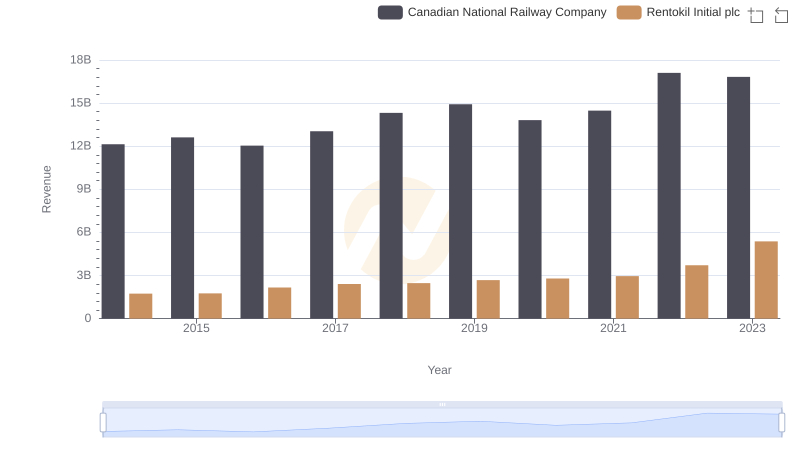Click the 2022 Canadian National Railway bar
The image size is (800, 461).
tap(669, 196)
